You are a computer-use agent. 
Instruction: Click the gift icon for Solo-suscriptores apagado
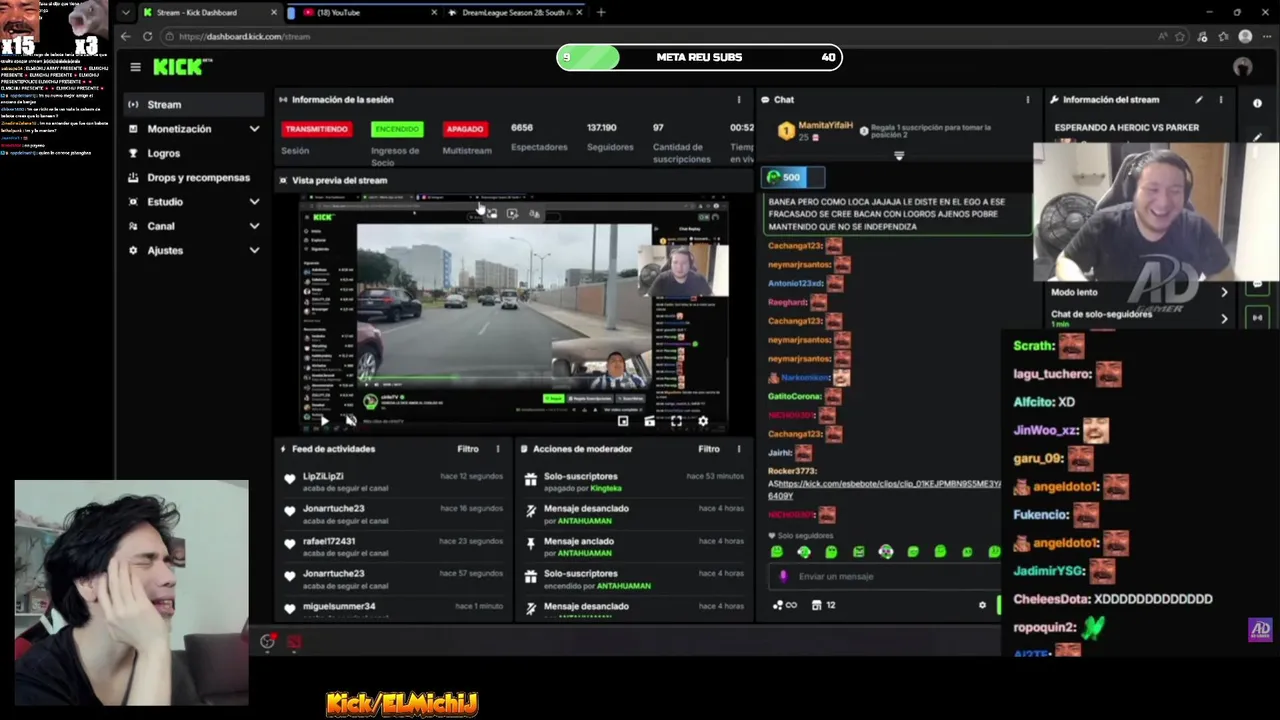pos(531,479)
